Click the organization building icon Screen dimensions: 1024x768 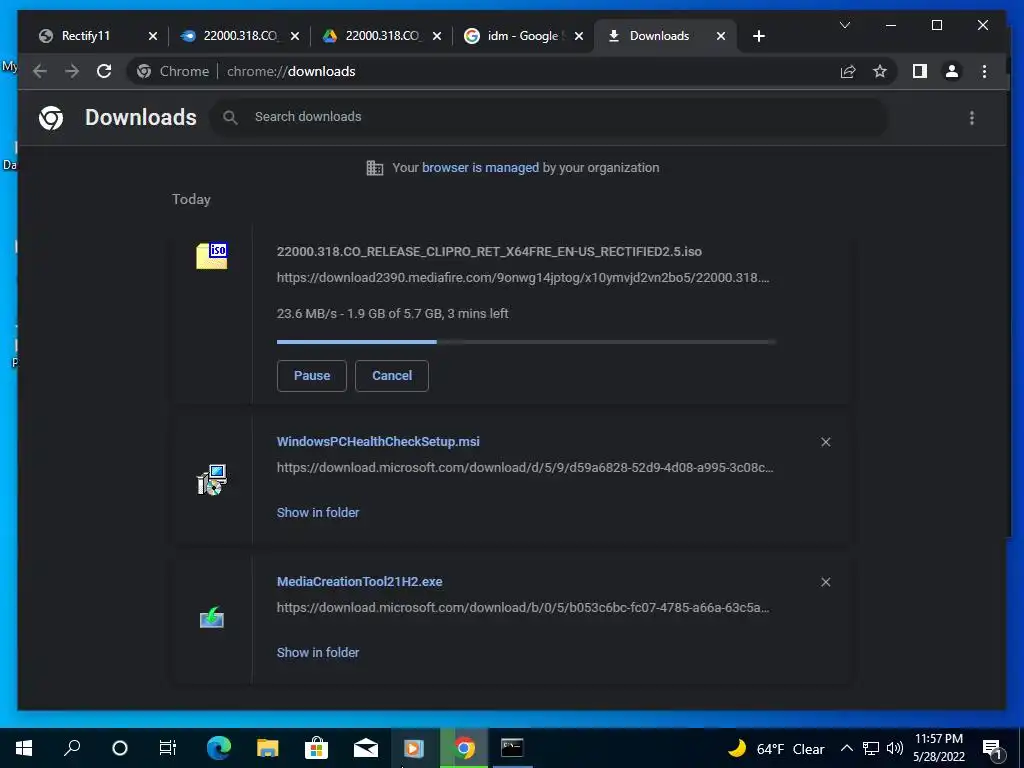pyautogui.click(x=374, y=168)
